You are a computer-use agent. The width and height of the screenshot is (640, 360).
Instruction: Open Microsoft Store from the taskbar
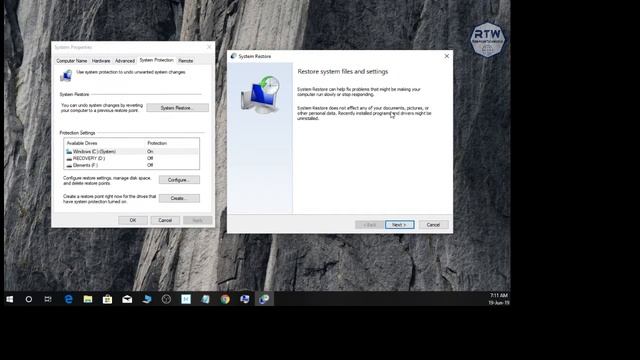(x=107, y=299)
